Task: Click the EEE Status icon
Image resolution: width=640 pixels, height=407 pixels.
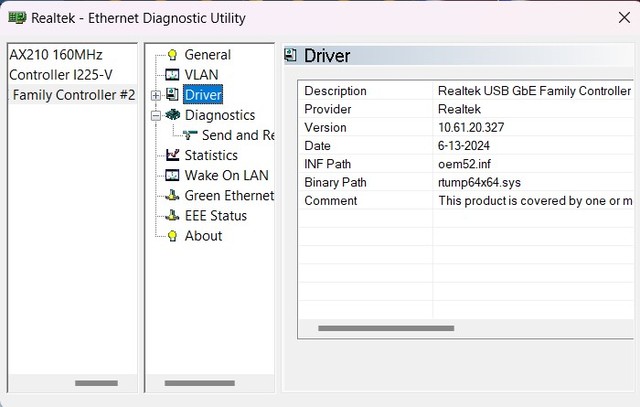Action: click(172, 215)
